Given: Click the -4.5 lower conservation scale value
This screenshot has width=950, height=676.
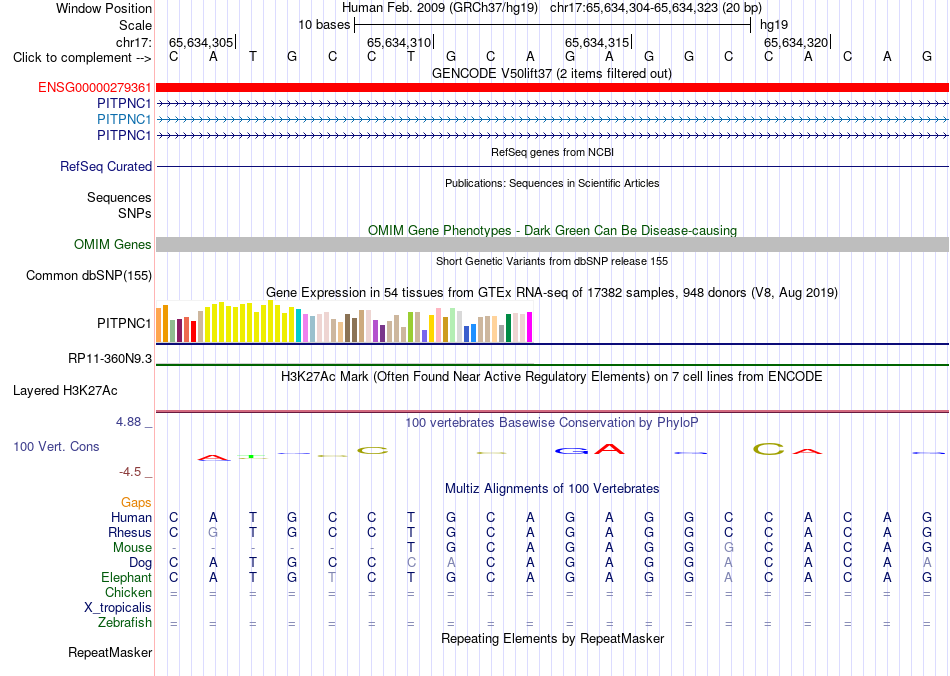Looking at the screenshot, I should (x=130, y=472).
